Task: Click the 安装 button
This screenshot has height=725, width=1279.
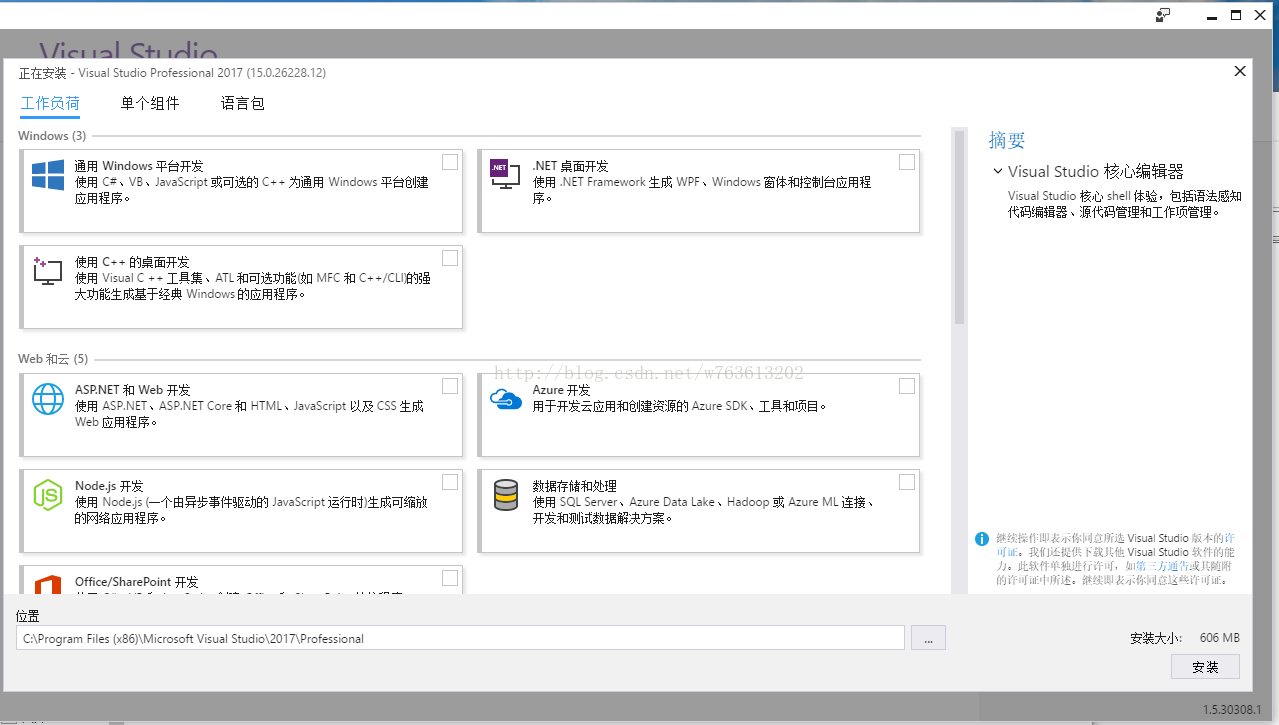Action: point(1205,667)
